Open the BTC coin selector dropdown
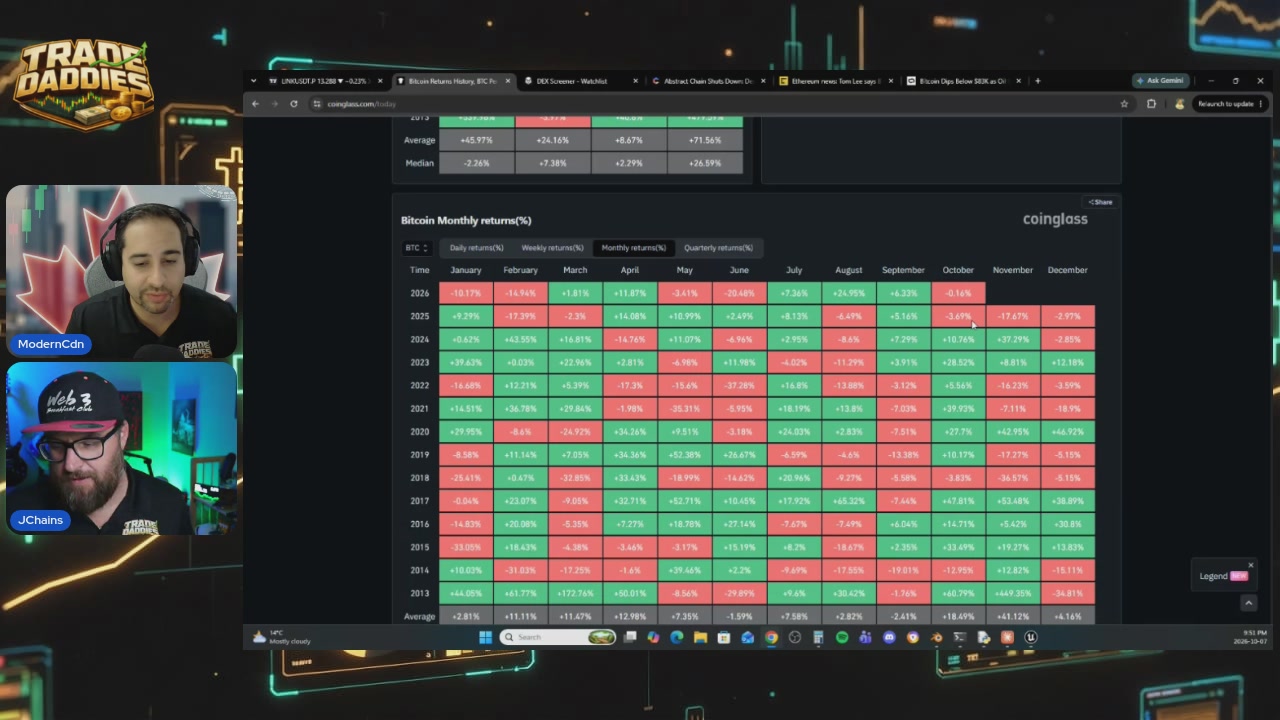Screen dimensions: 1280x720 tap(417, 248)
